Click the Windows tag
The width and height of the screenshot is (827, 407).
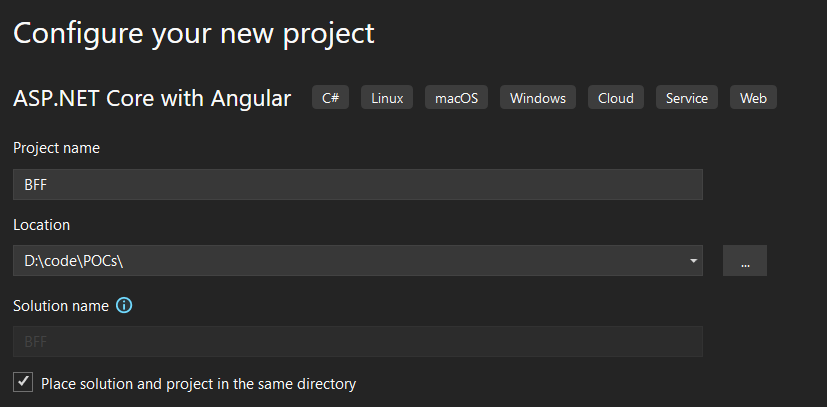(538, 98)
